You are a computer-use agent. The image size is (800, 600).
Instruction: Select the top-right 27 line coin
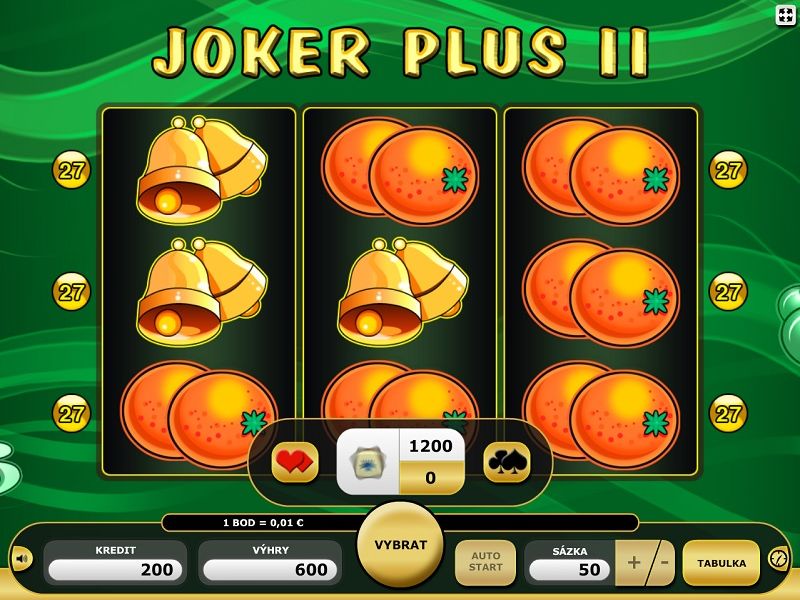click(x=728, y=170)
